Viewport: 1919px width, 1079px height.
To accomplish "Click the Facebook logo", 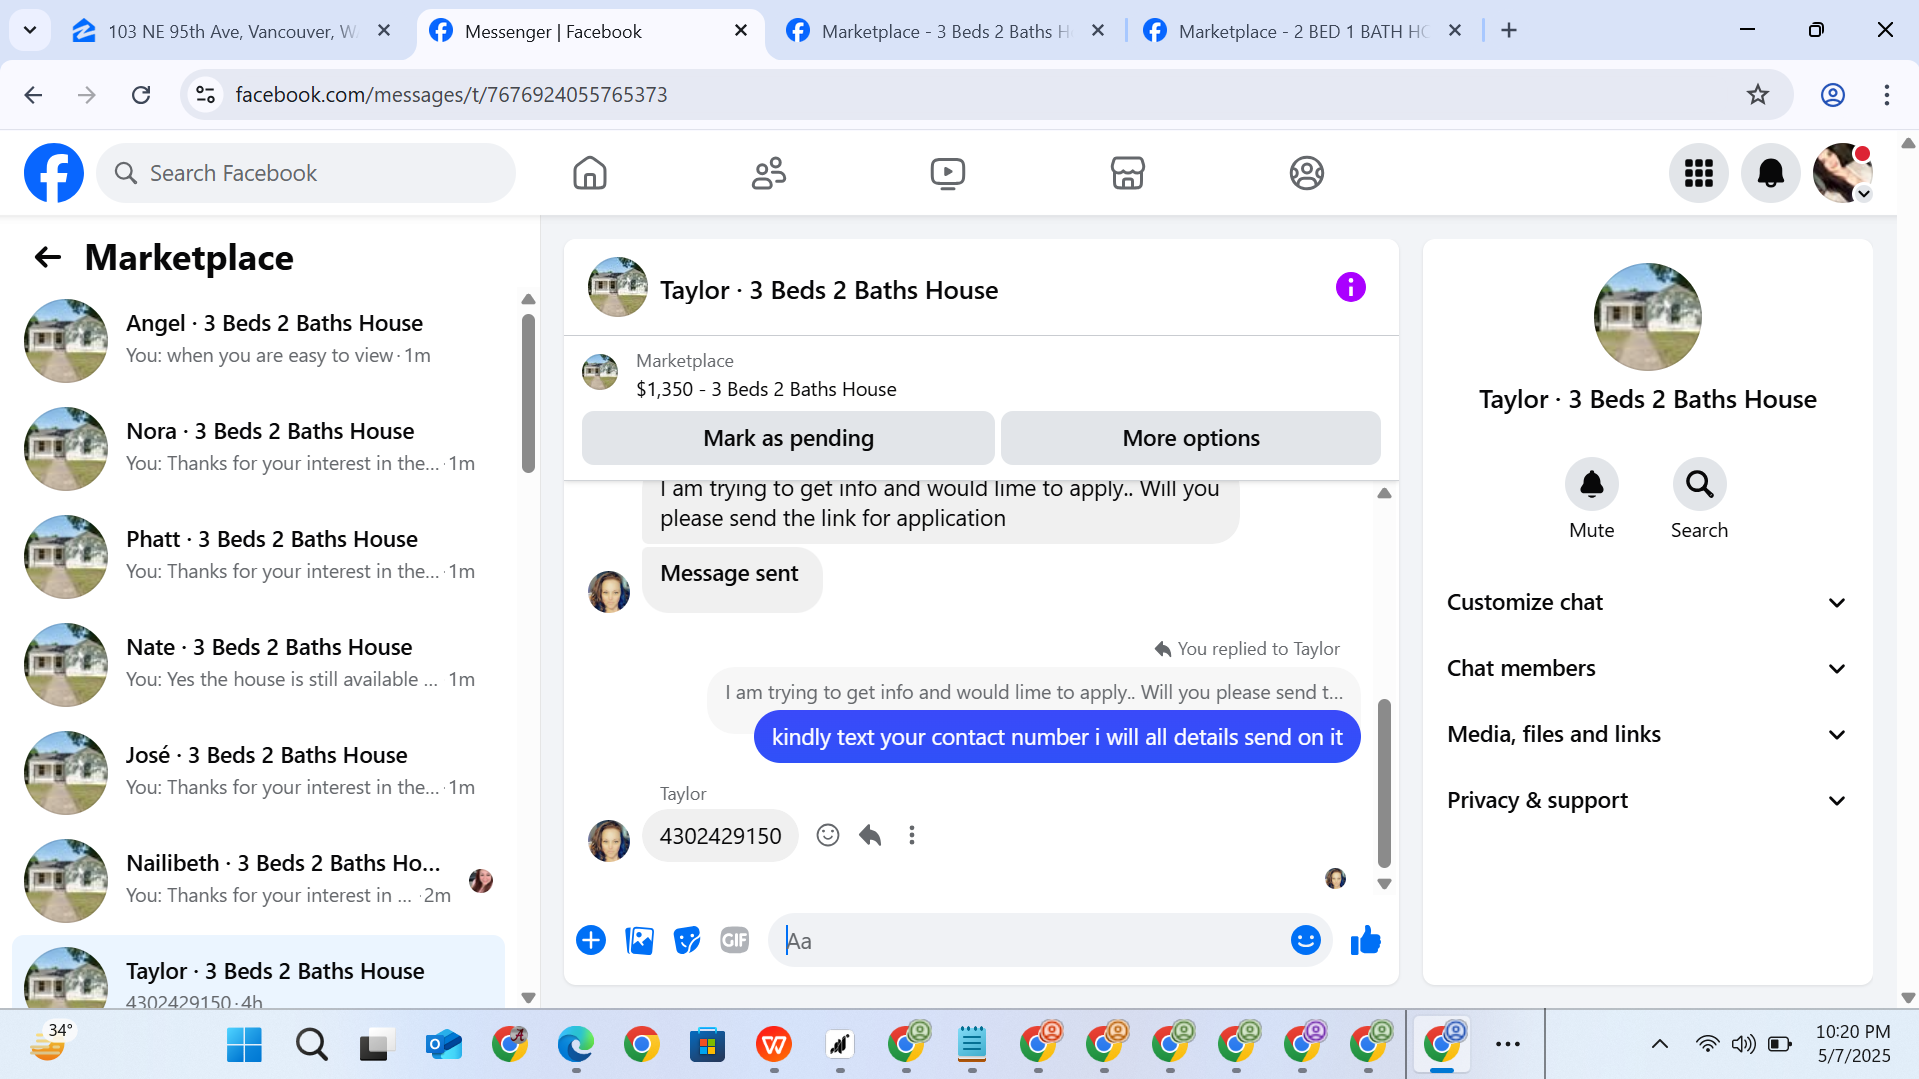I will tap(54, 173).
